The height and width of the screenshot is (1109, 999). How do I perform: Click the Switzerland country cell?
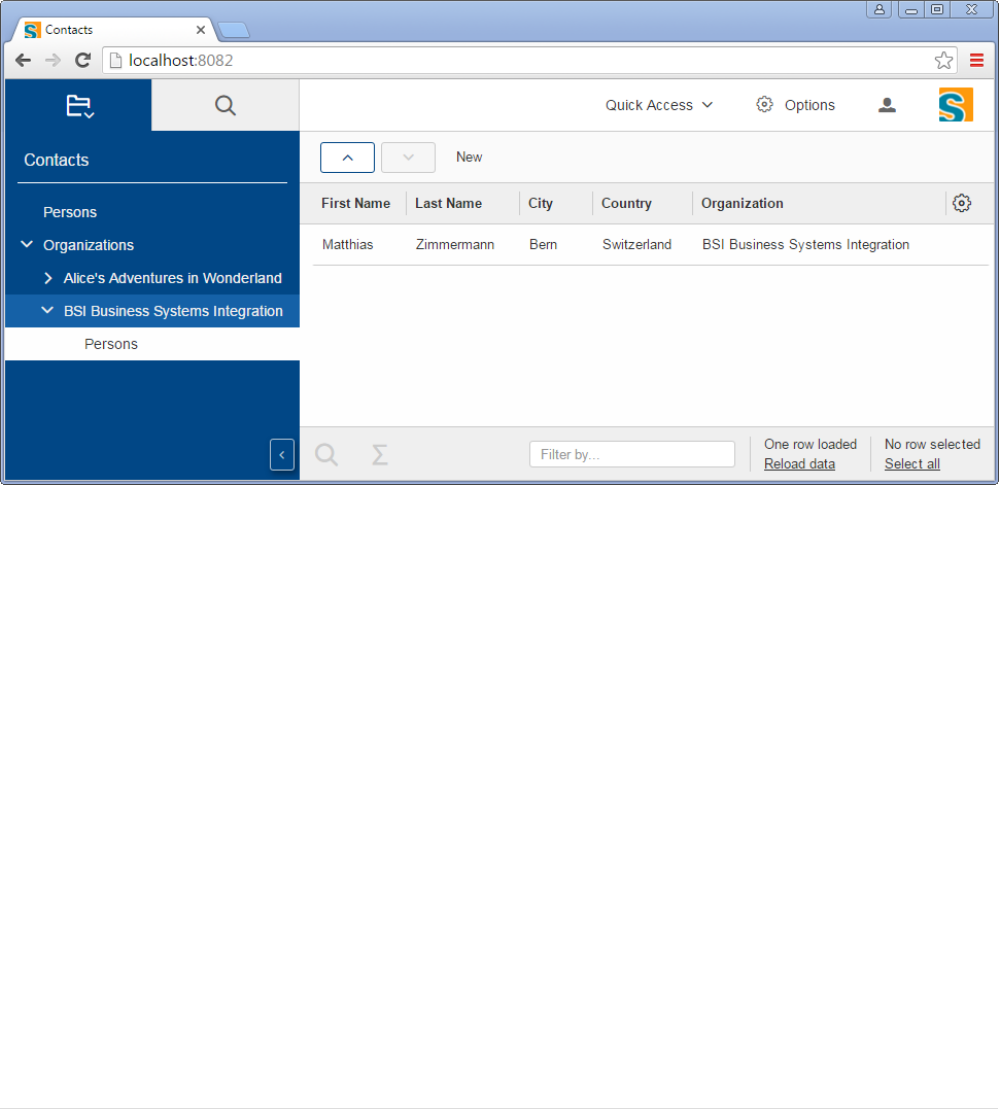tap(637, 245)
